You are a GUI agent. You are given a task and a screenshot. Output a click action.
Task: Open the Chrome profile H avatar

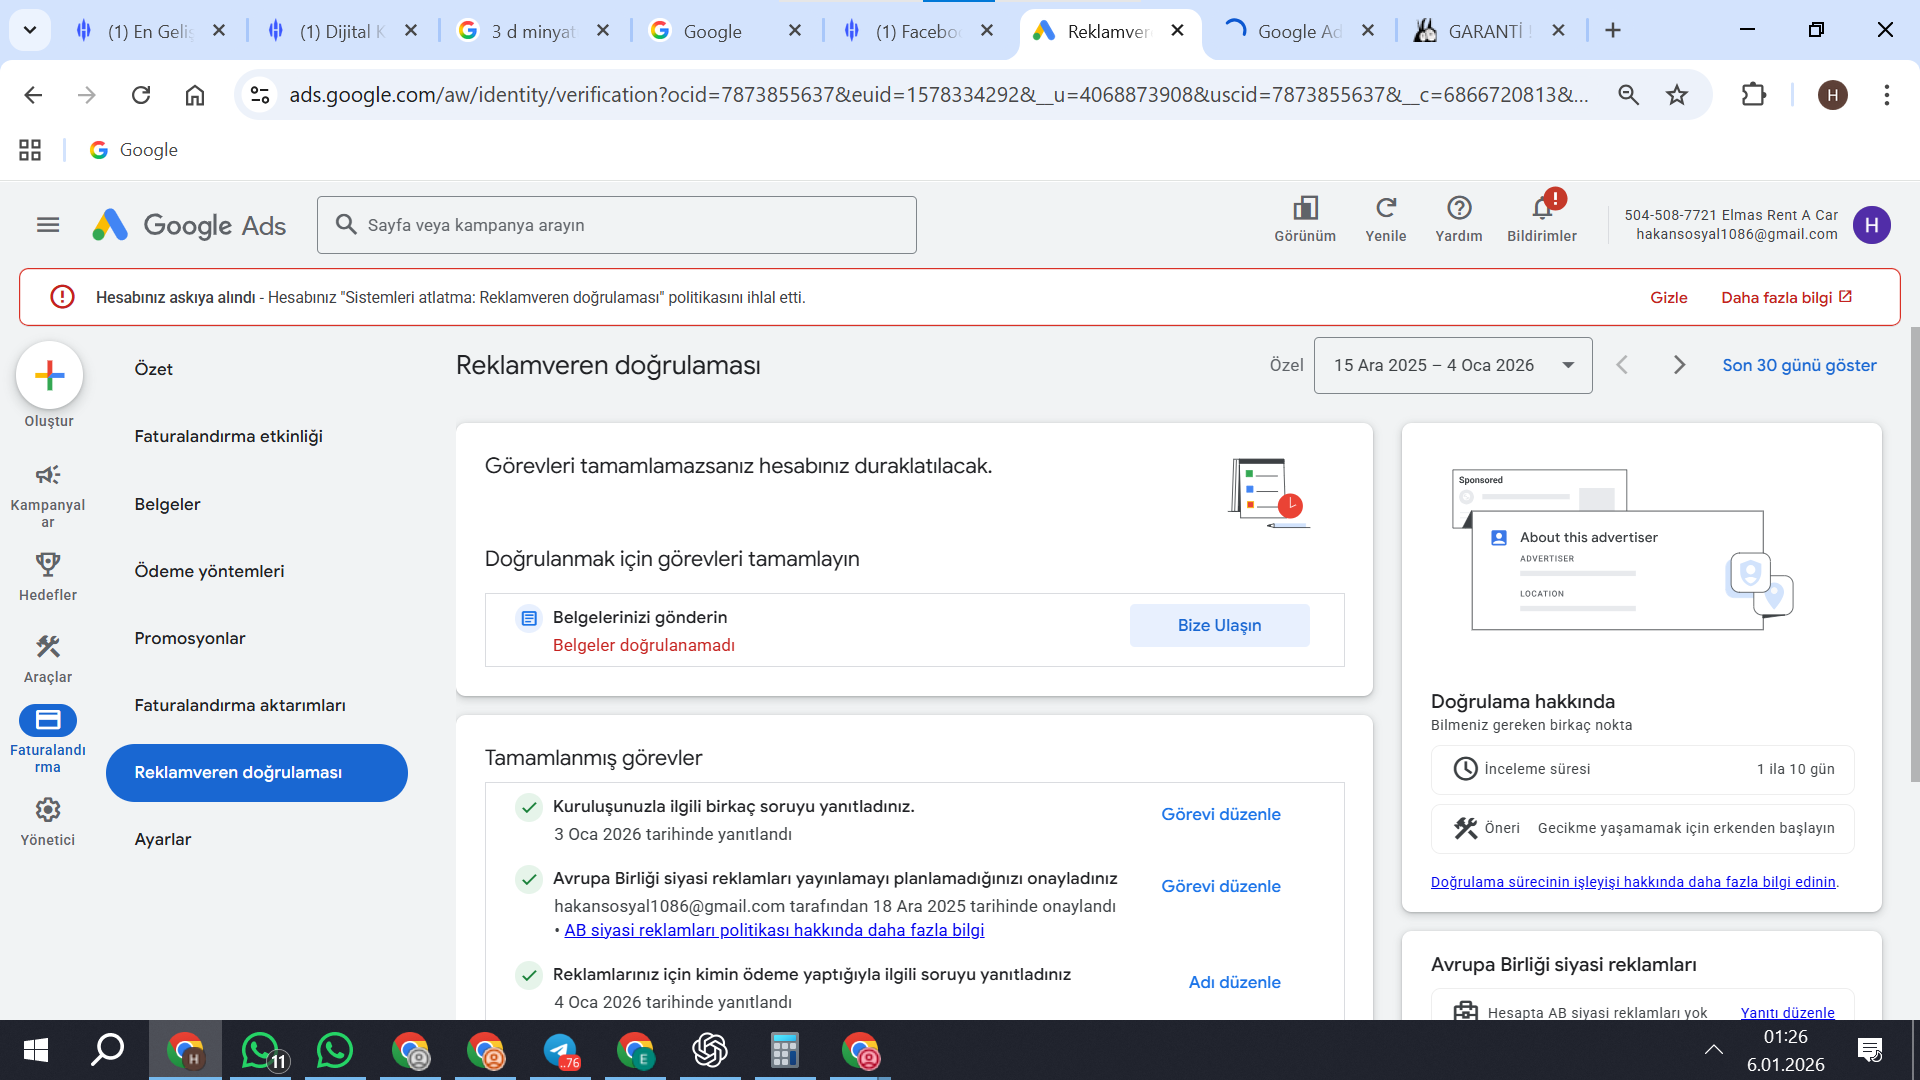tap(1833, 95)
